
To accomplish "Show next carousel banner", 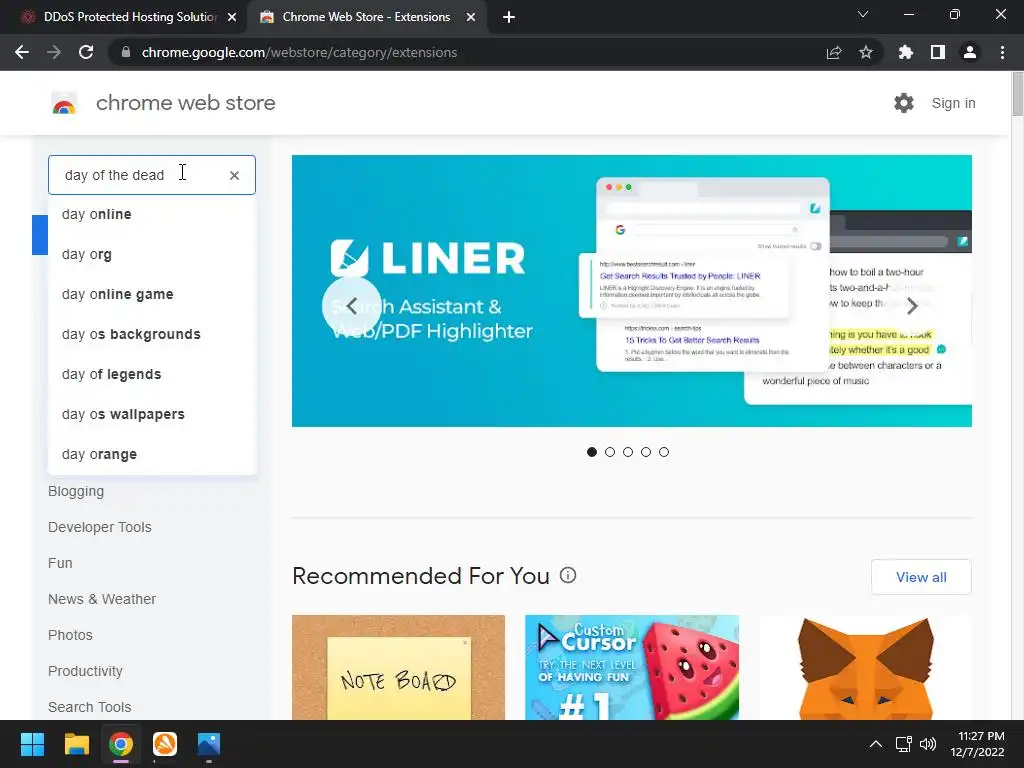I will click(912, 306).
